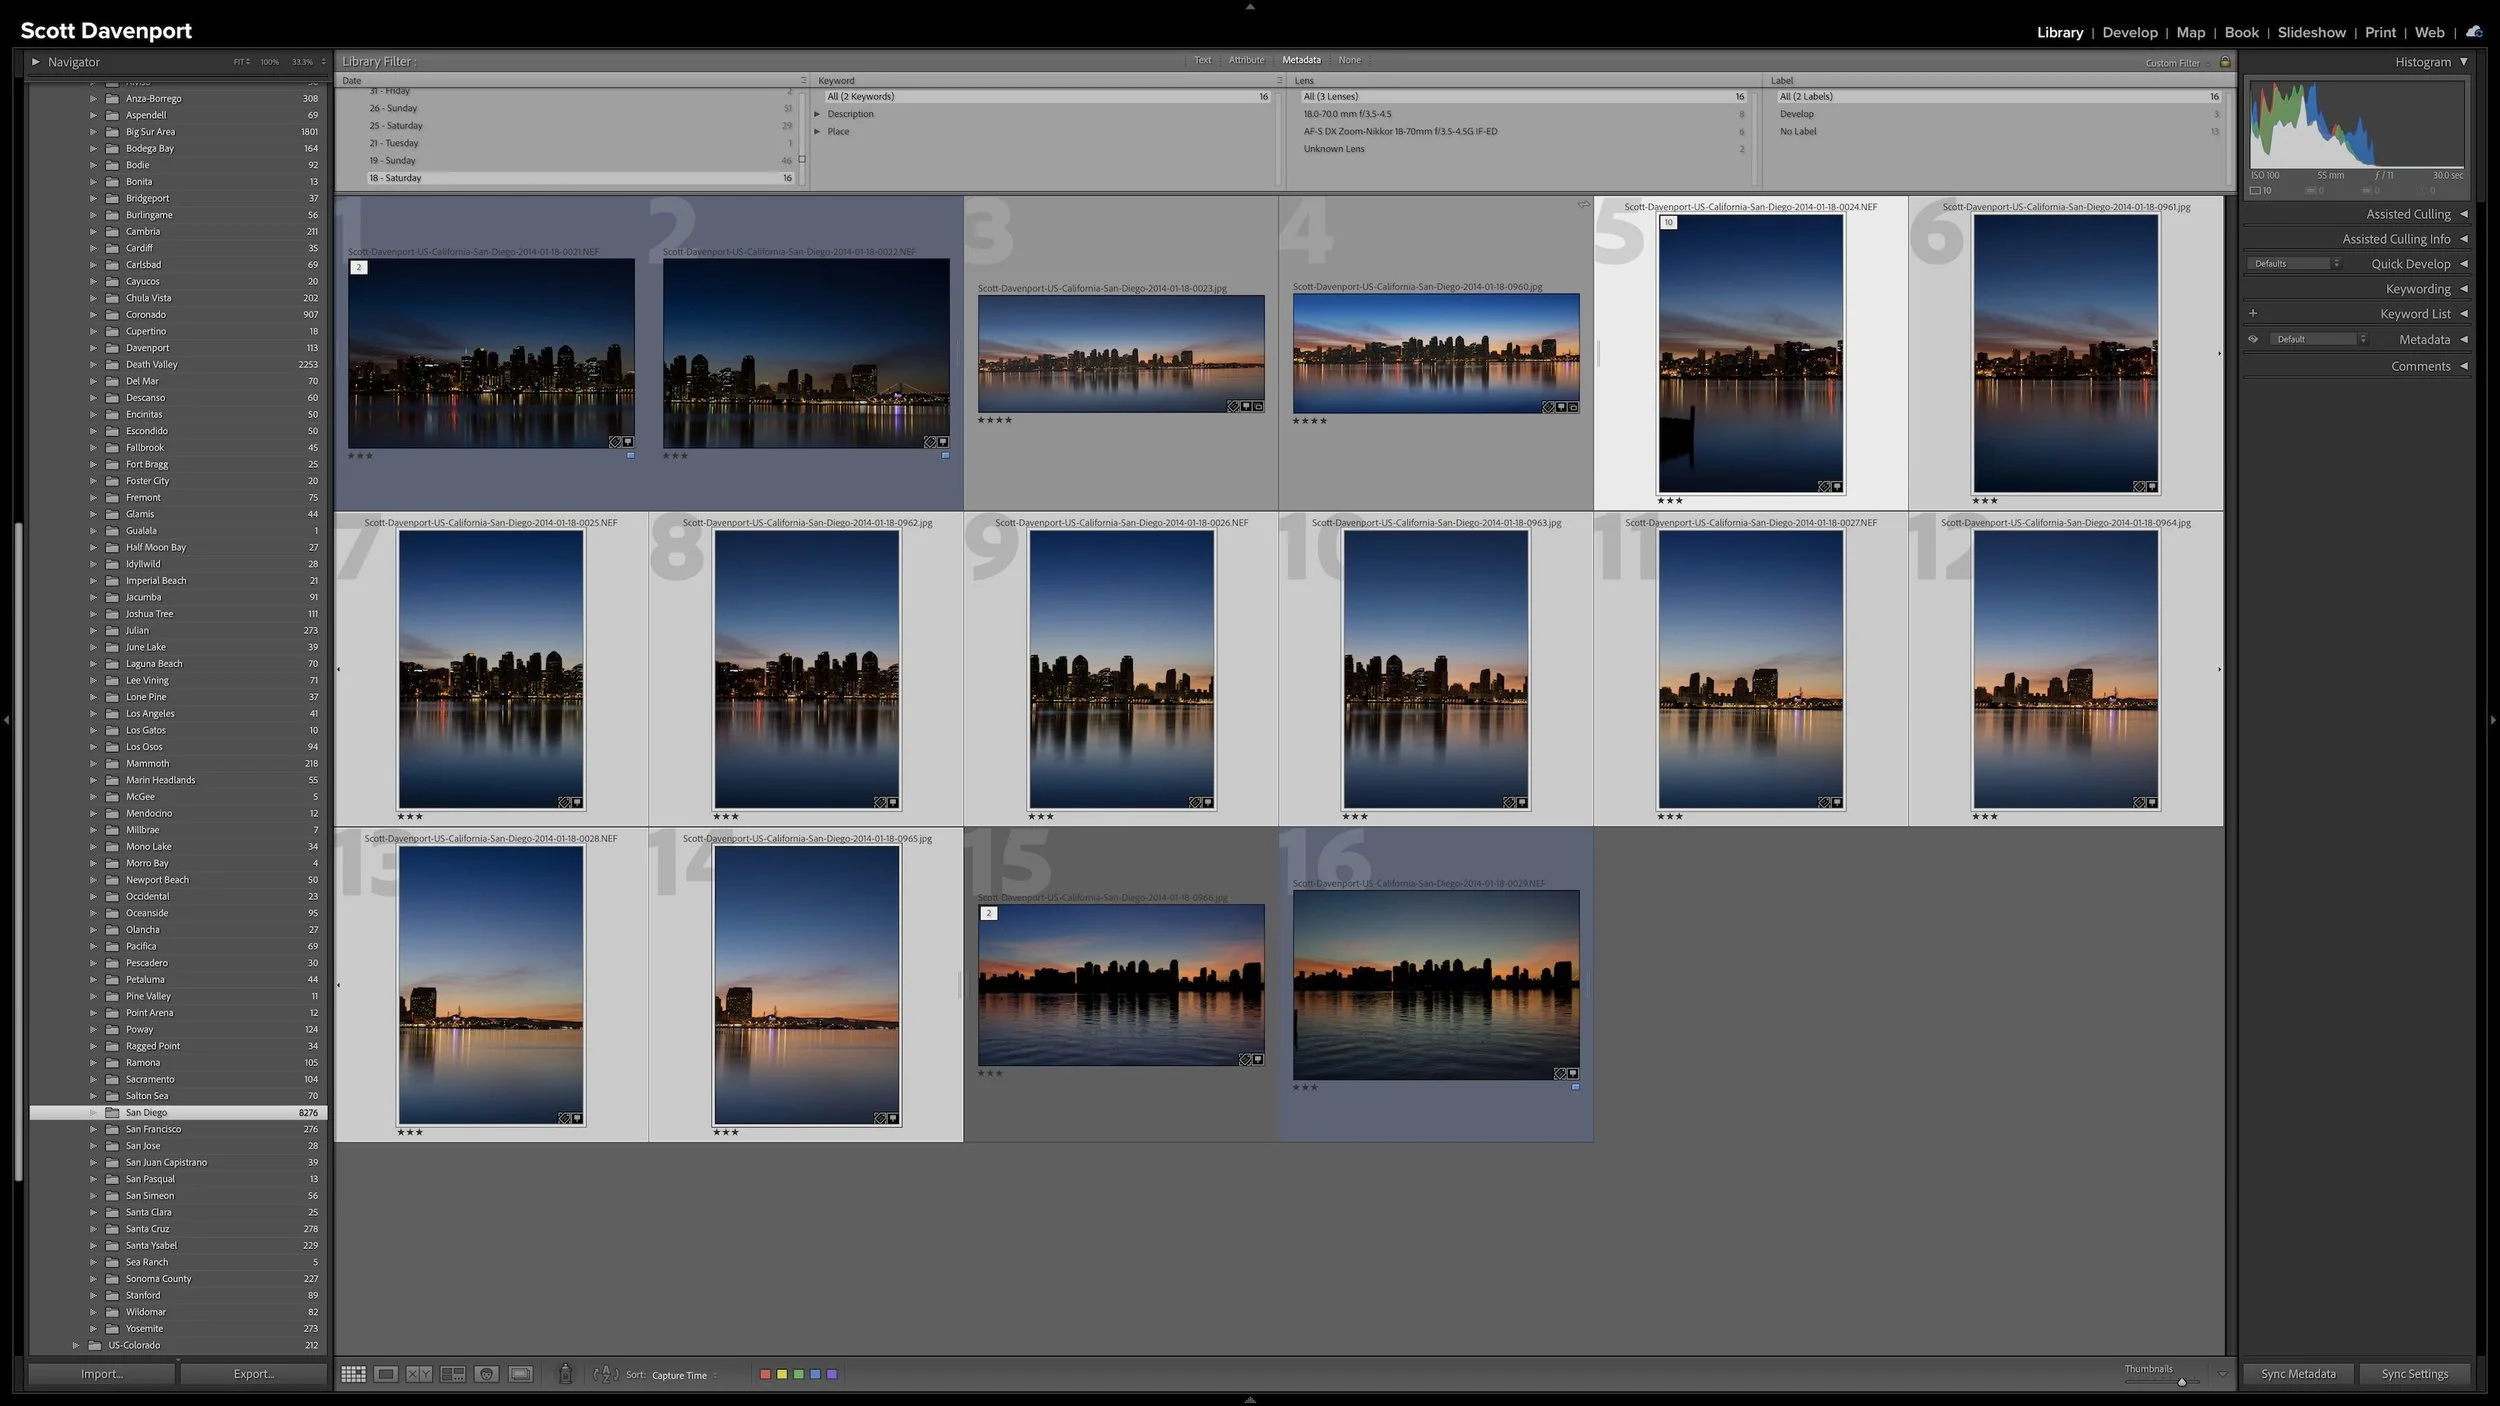Toggle sort direction A-Z icon
Image resolution: width=2500 pixels, height=1406 pixels.
(x=606, y=1374)
